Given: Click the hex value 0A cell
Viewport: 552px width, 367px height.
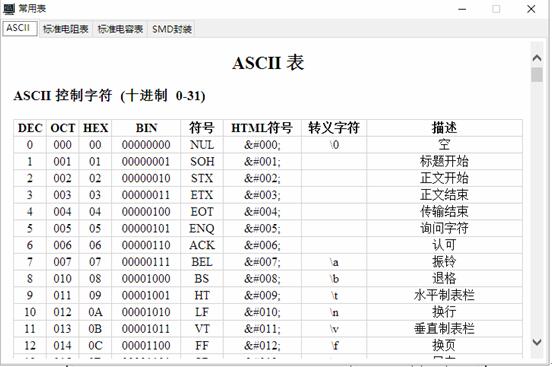Looking at the screenshot, I should coord(95,312).
